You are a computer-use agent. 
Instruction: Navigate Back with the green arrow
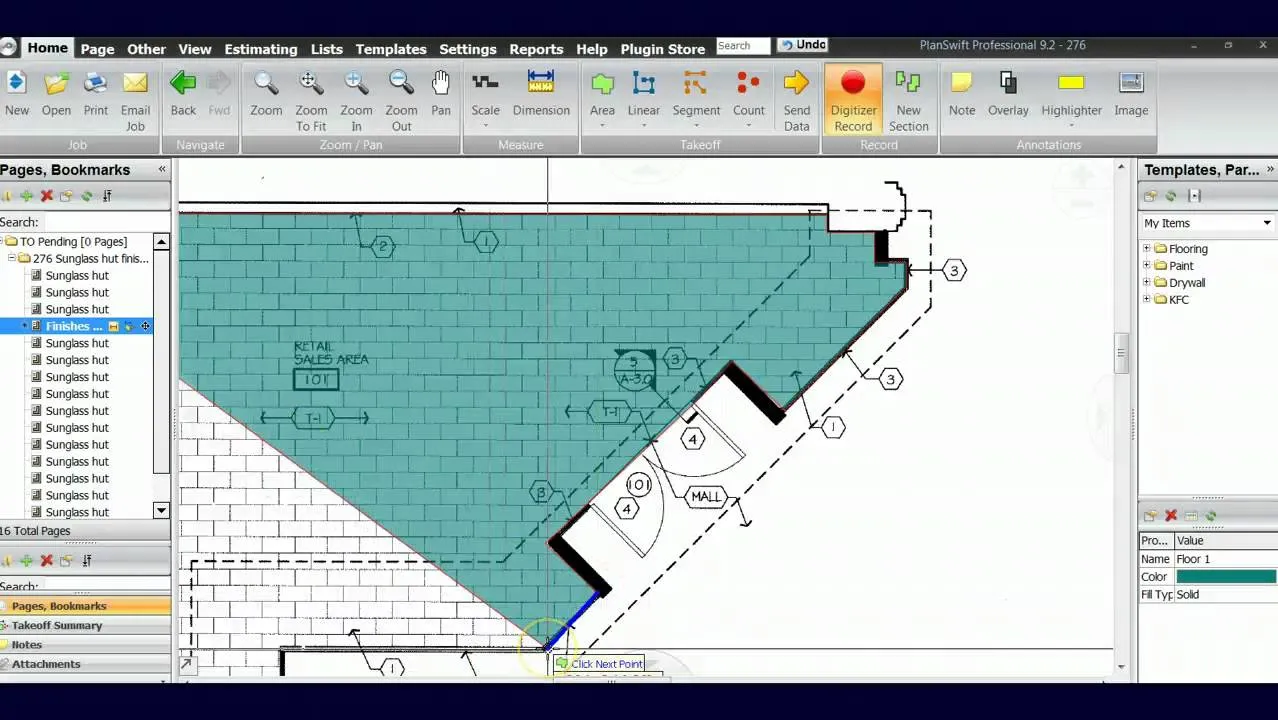pos(183,96)
